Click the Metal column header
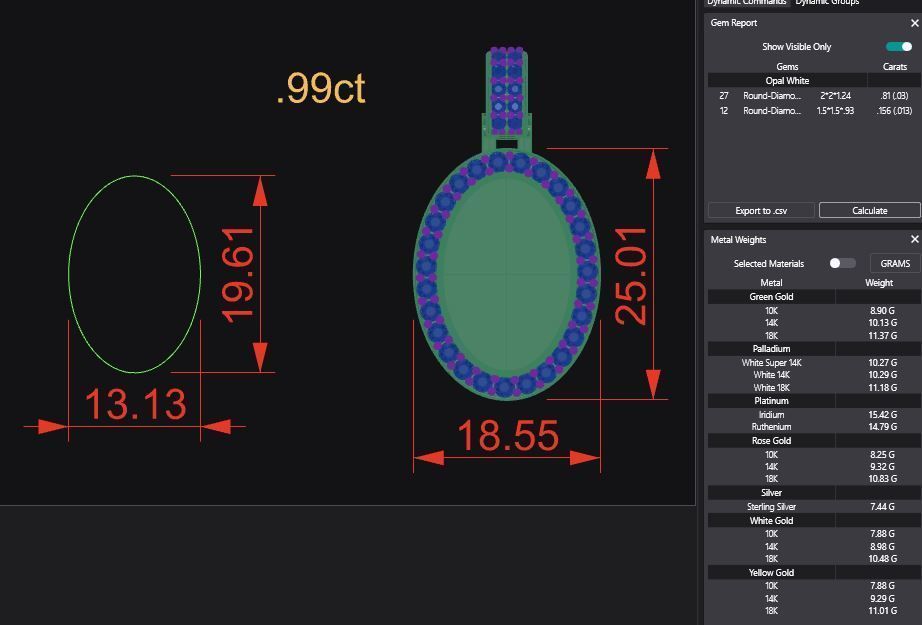The height and width of the screenshot is (625, 922). pyautogui.click(x=771, y=283)
